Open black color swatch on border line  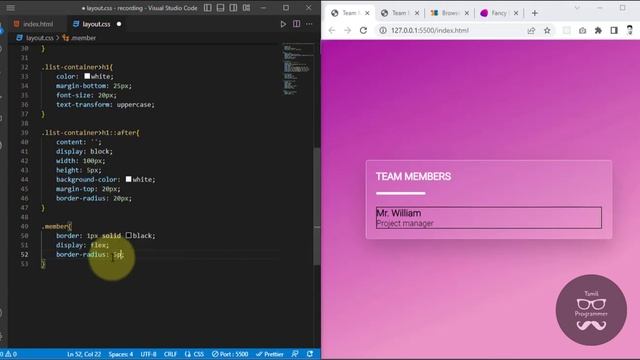tap(129, 236)
